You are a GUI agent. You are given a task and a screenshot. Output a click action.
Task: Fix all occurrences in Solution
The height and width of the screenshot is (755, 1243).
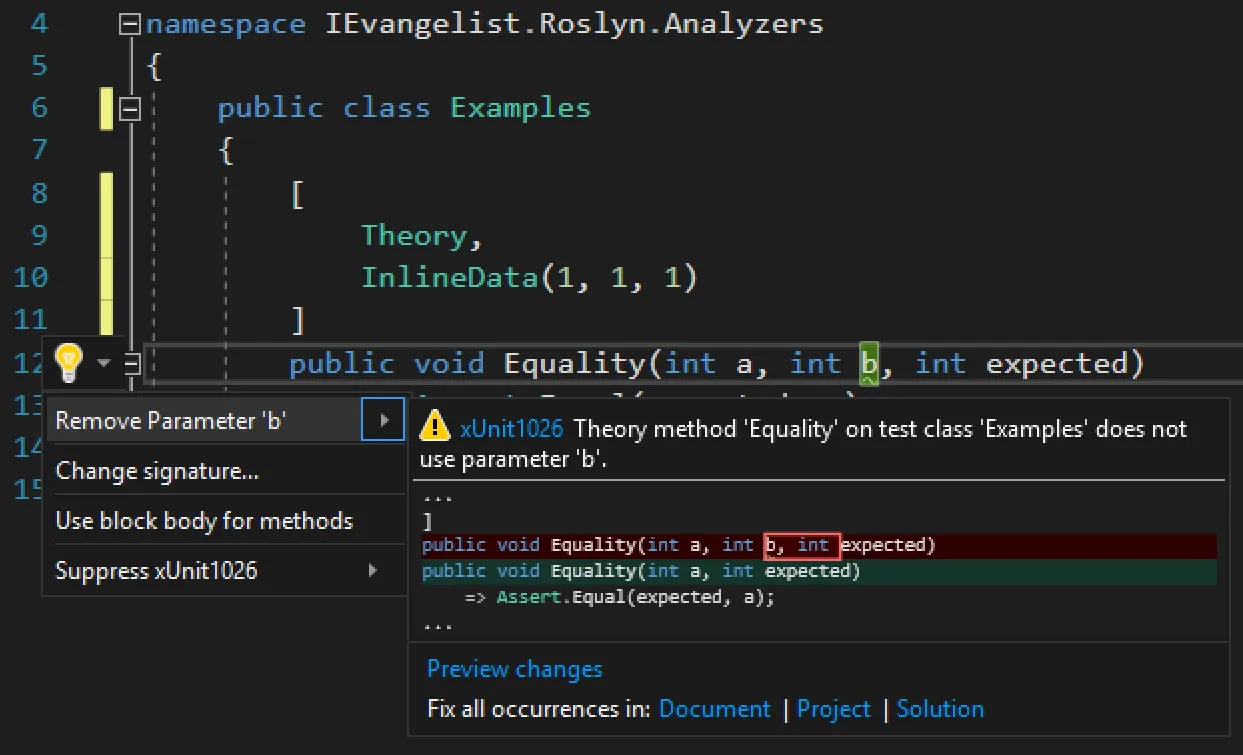(940, 708)
